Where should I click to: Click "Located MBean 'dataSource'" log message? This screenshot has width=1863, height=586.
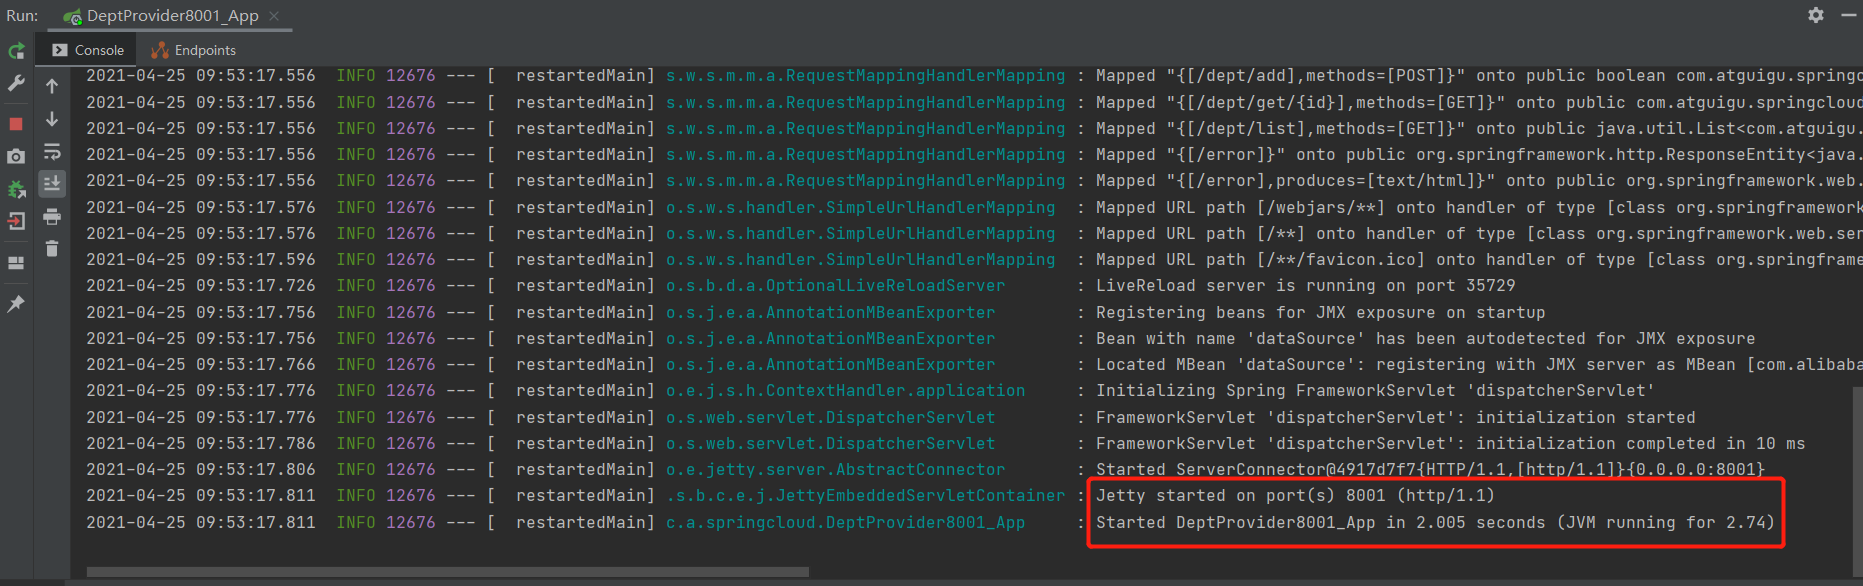(x=1479, y=364)
